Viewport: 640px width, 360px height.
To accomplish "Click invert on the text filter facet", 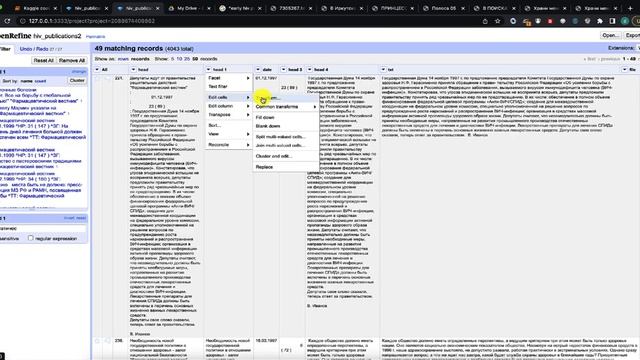I will pyautogui.click(x=69, y=218).
